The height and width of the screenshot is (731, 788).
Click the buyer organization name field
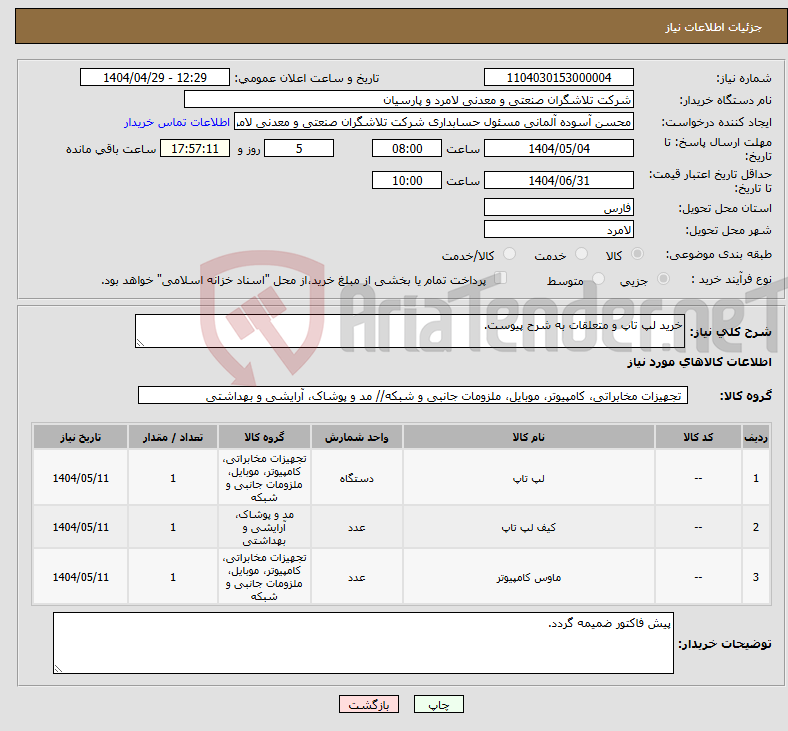click(x=409, y=99)
